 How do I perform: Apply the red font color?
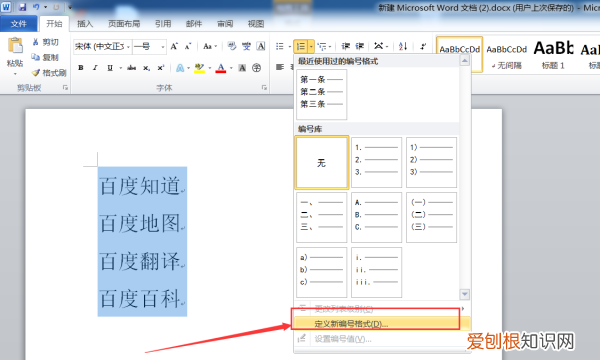coord(221,68)
